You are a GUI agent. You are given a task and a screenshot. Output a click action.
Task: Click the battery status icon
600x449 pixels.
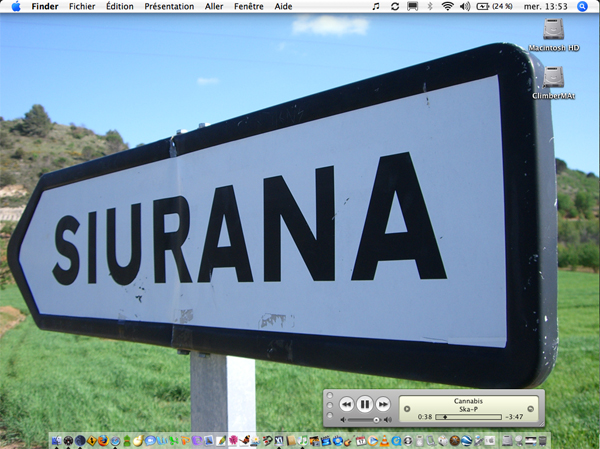pos(483,6)
